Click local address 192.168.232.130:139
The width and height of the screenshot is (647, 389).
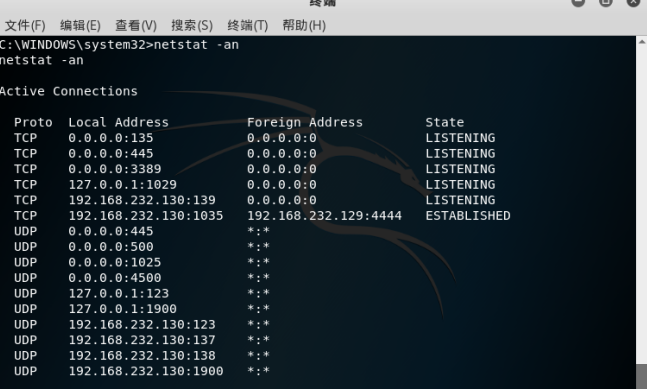point(142,200)
